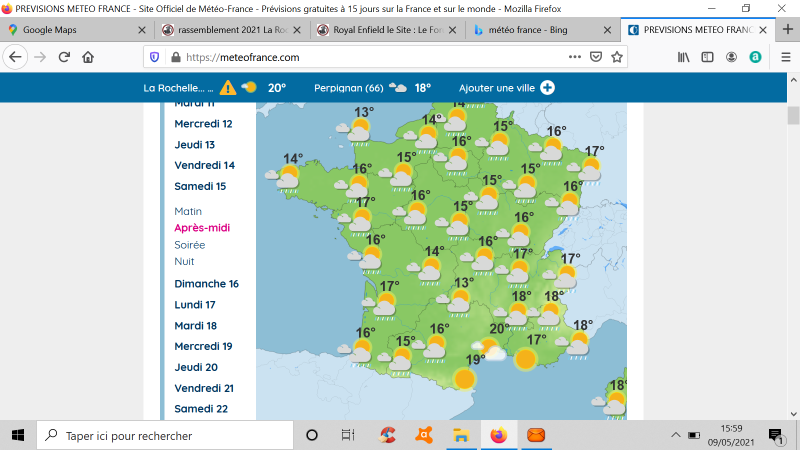Viewport: 800px width, 450px height.
Task: Select forecast day Mercredi 19
Action: click(x=203, y=346)
